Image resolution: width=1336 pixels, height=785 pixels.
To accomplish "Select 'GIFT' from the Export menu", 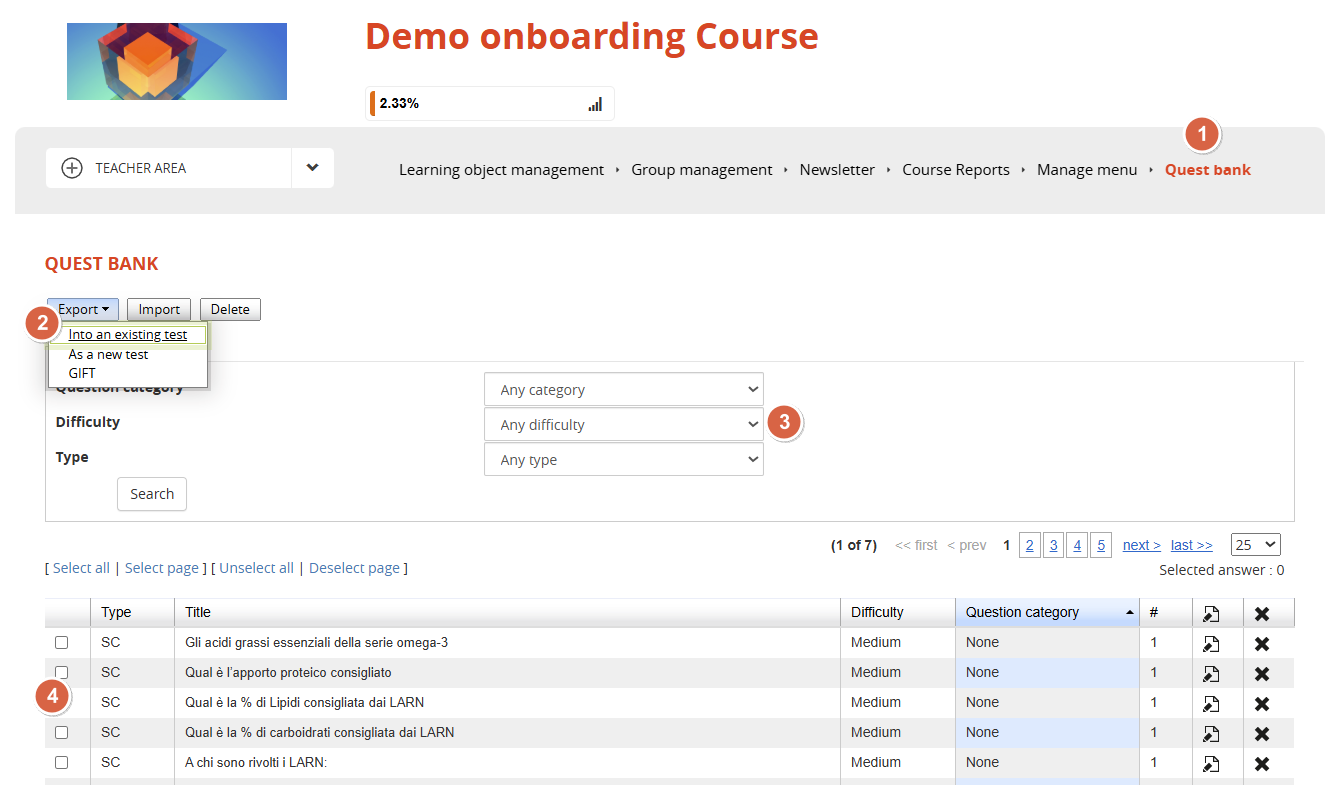I will tap(82, 373).
